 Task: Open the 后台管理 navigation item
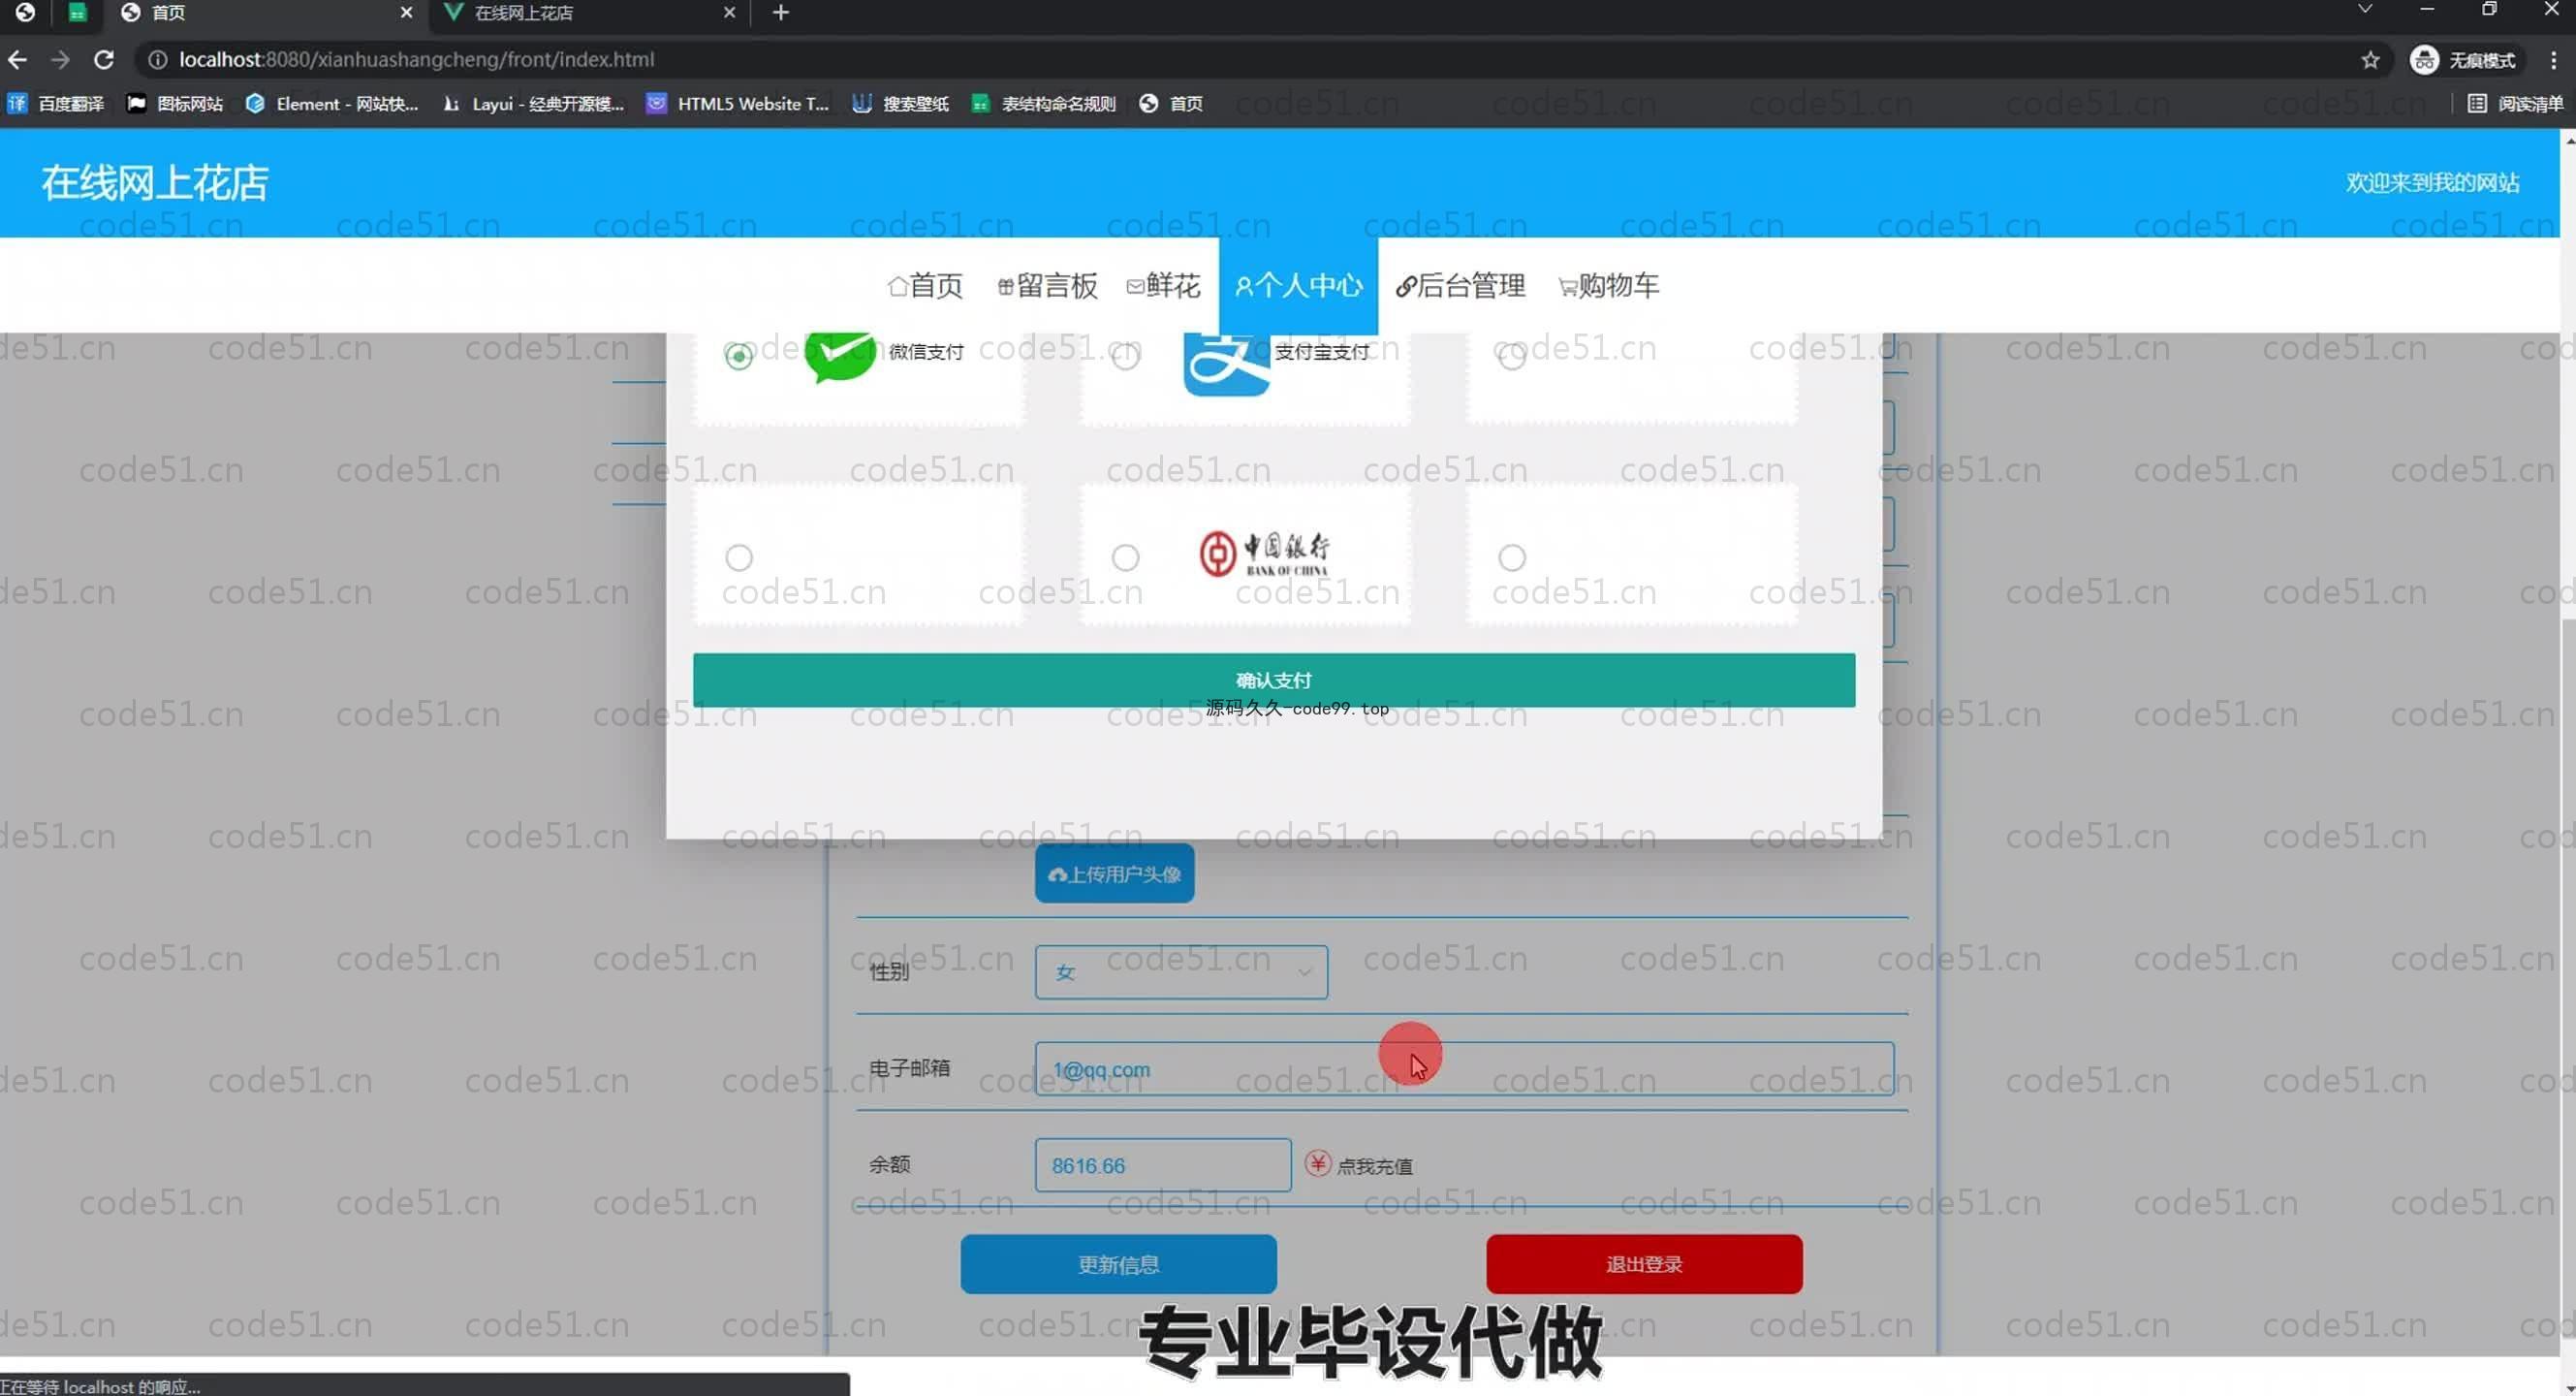pyautogui.click(x=1460, y=286)
